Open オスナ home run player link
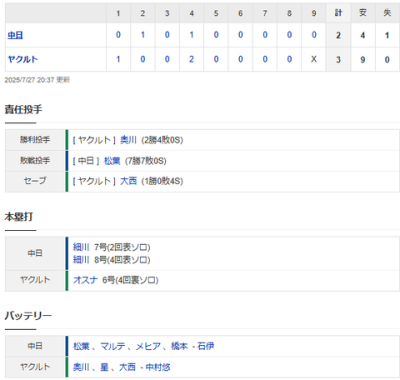Image resolution: width=400 pixels, height=380 pixels. [85, 280]
